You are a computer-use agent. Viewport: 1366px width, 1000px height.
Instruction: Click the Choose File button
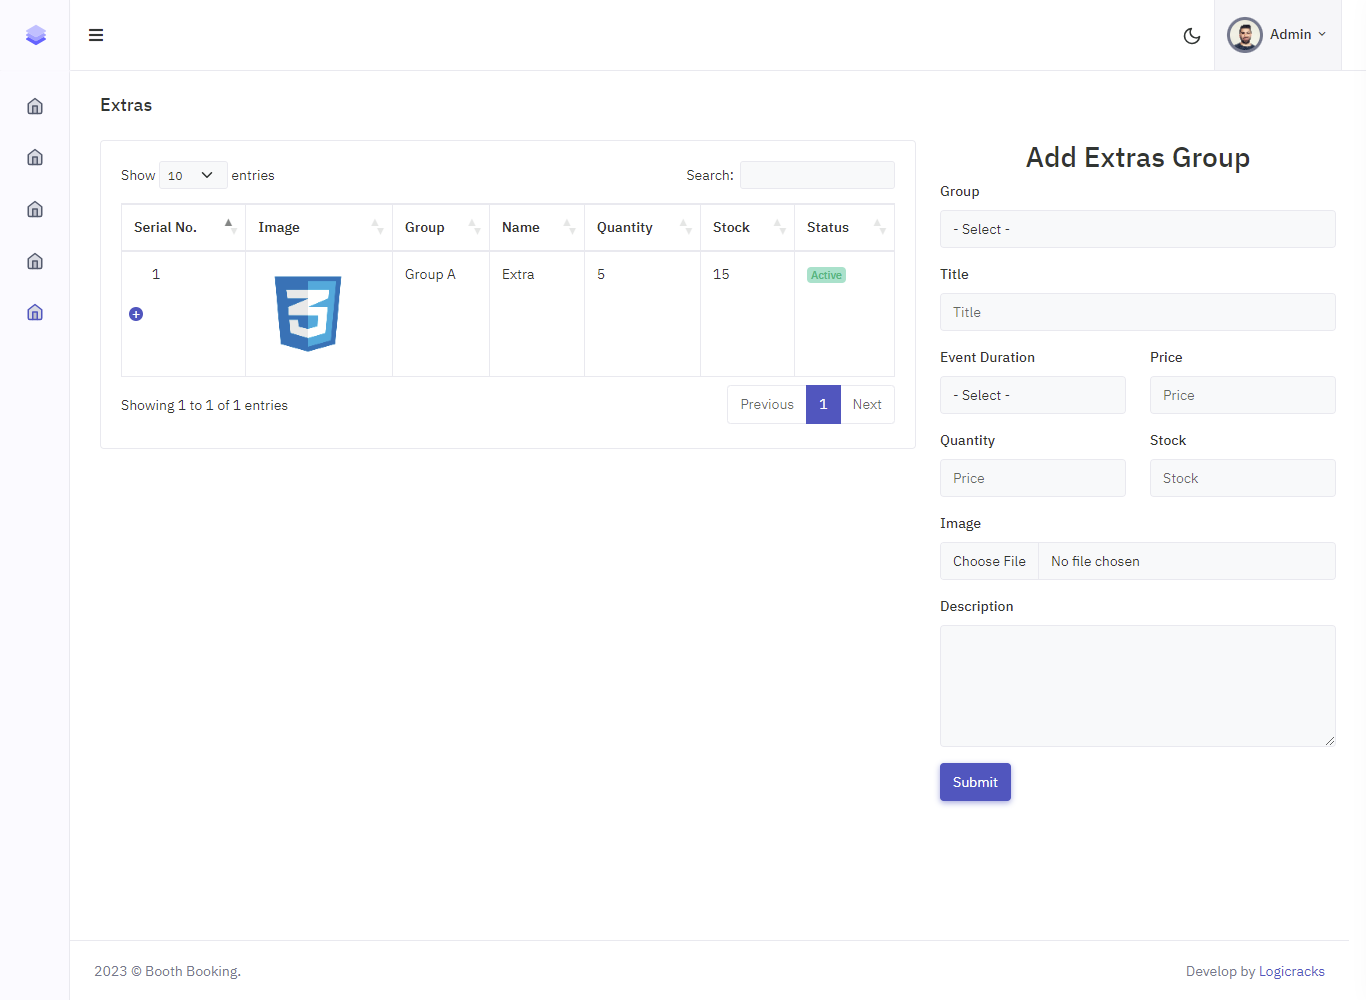click(989, 561)
